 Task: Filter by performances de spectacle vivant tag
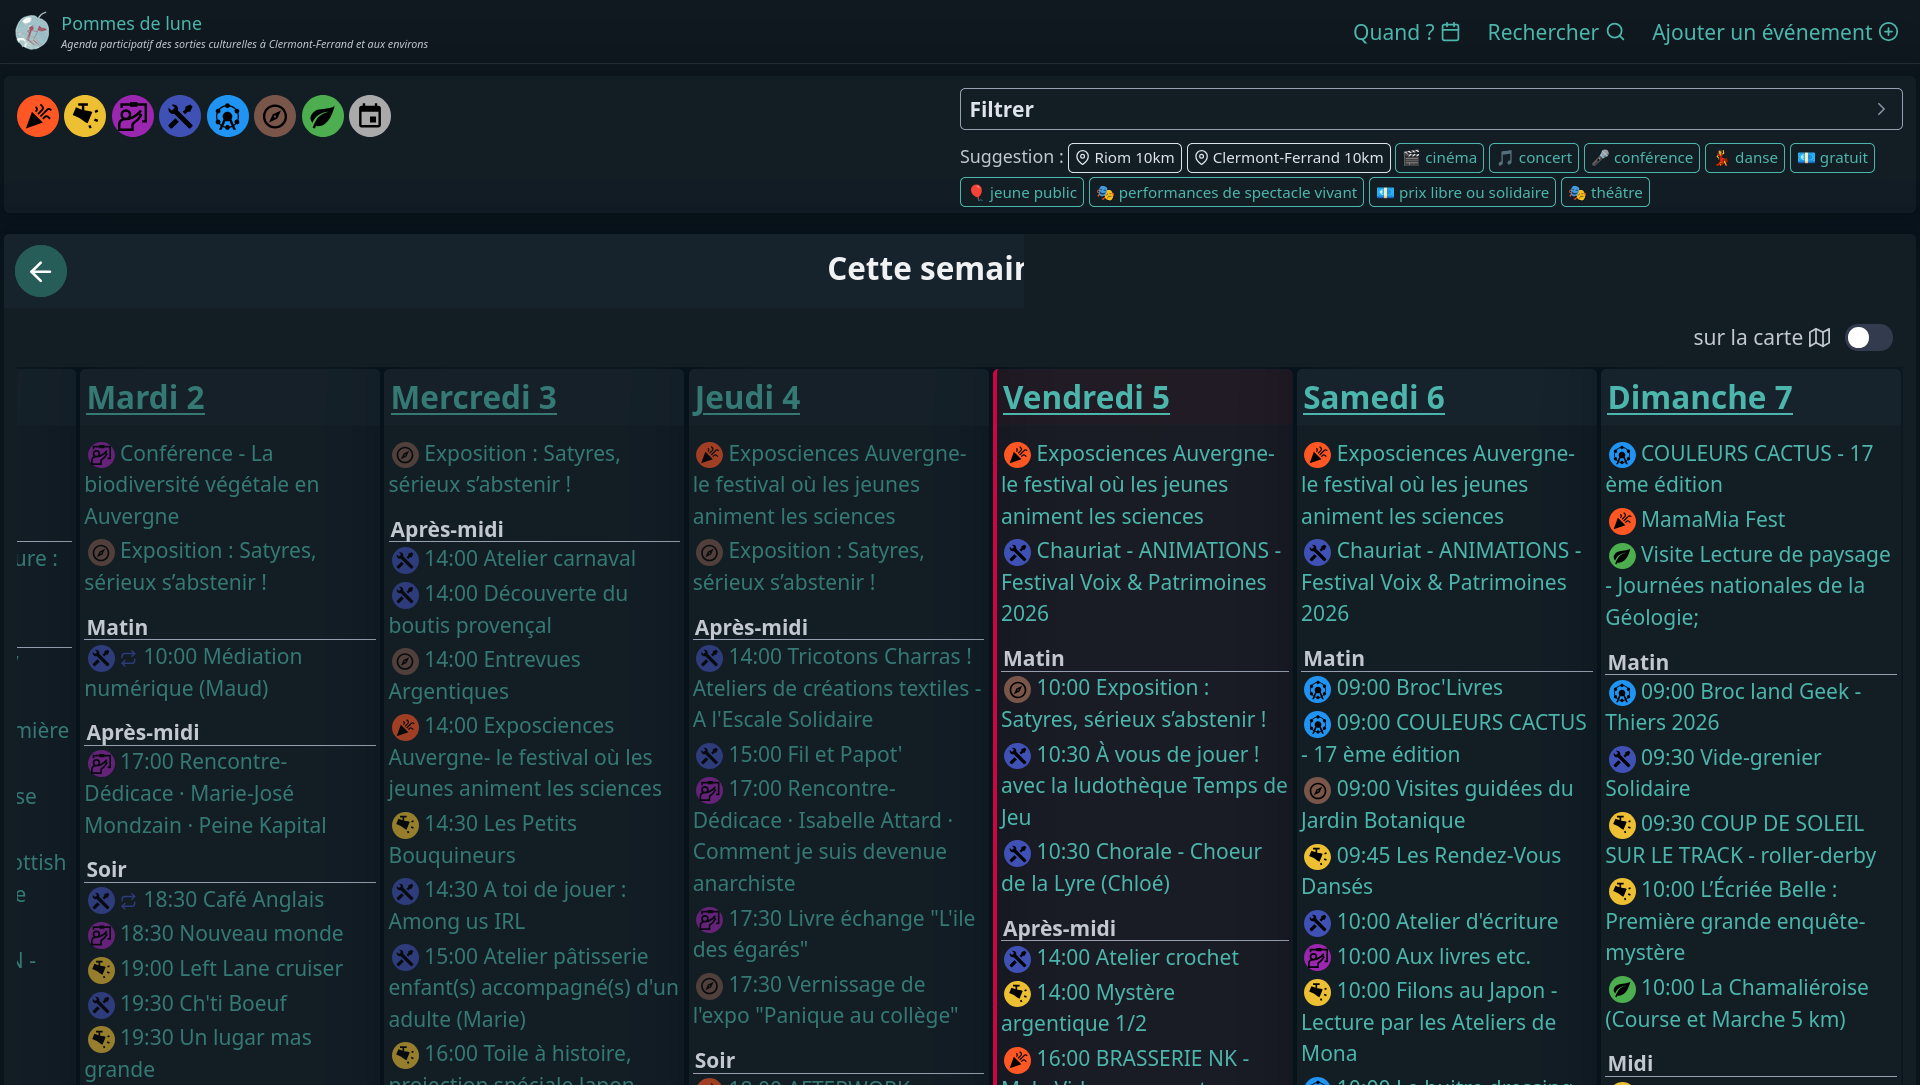[x=1226, y=193]
